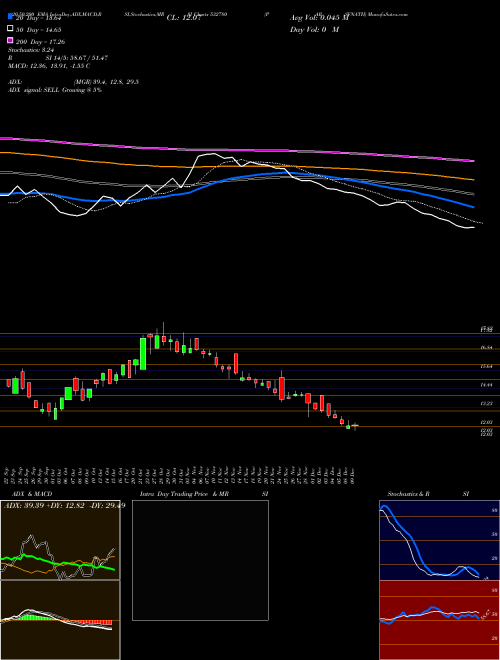The width and height of the screenshot is (500, 660).
Task: Click the 'ADX signal: SELL Growing @ 5%' text
Action: 55,90
